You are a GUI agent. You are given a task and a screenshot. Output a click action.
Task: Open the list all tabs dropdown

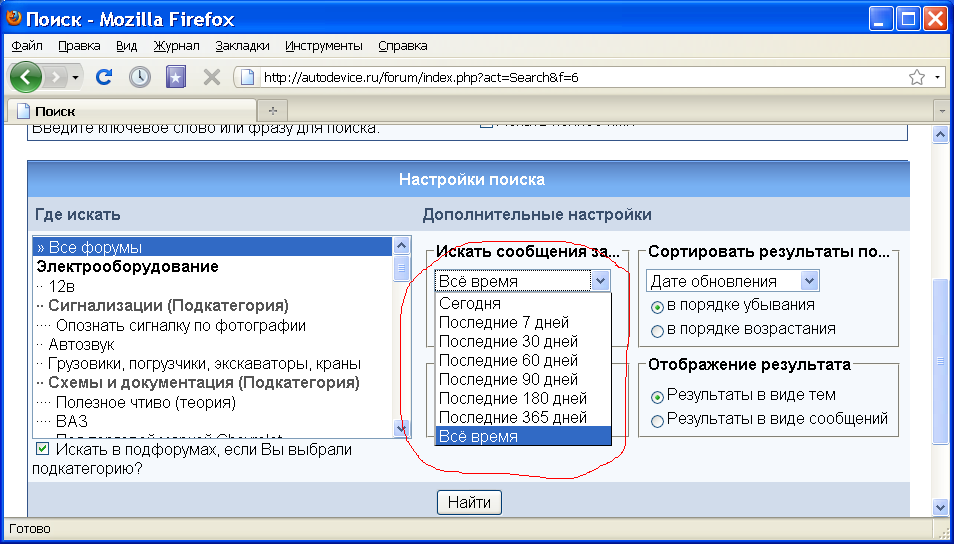(943, 111)
